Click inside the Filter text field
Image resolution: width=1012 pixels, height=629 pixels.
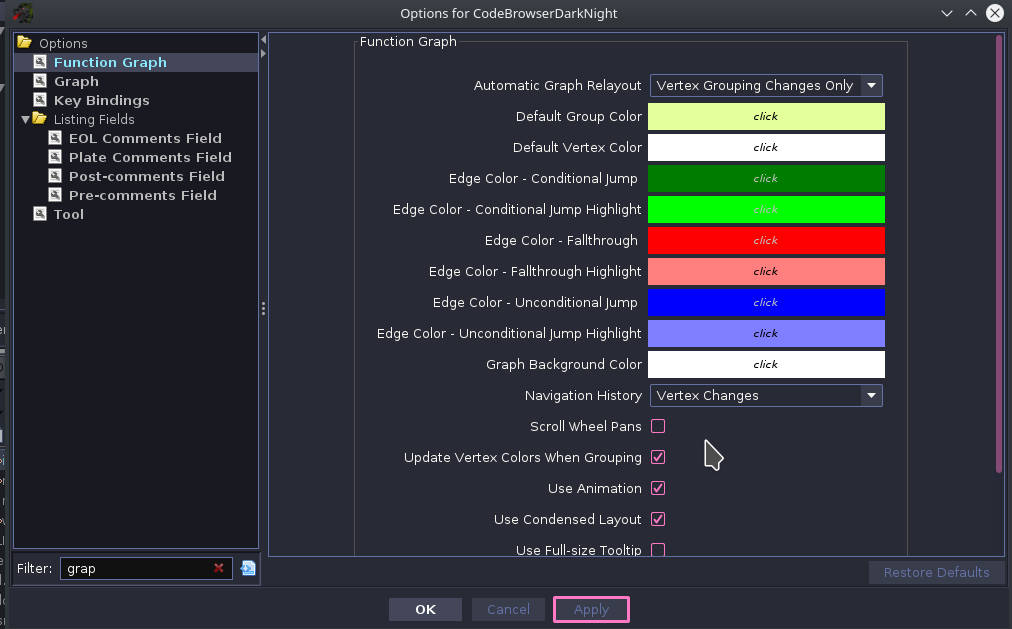click(x=140, y=568)
